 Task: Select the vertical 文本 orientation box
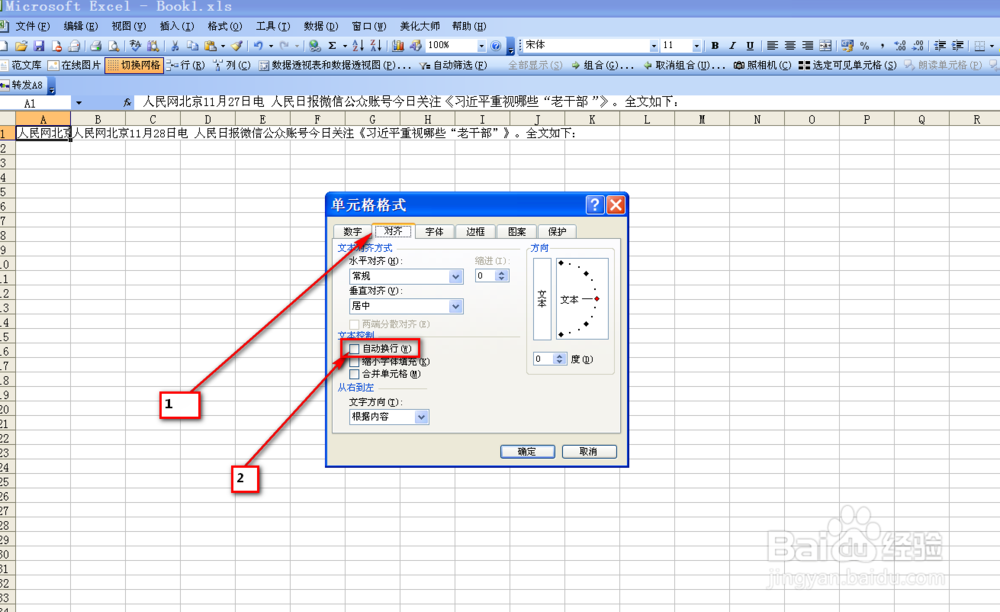[541, 299]
